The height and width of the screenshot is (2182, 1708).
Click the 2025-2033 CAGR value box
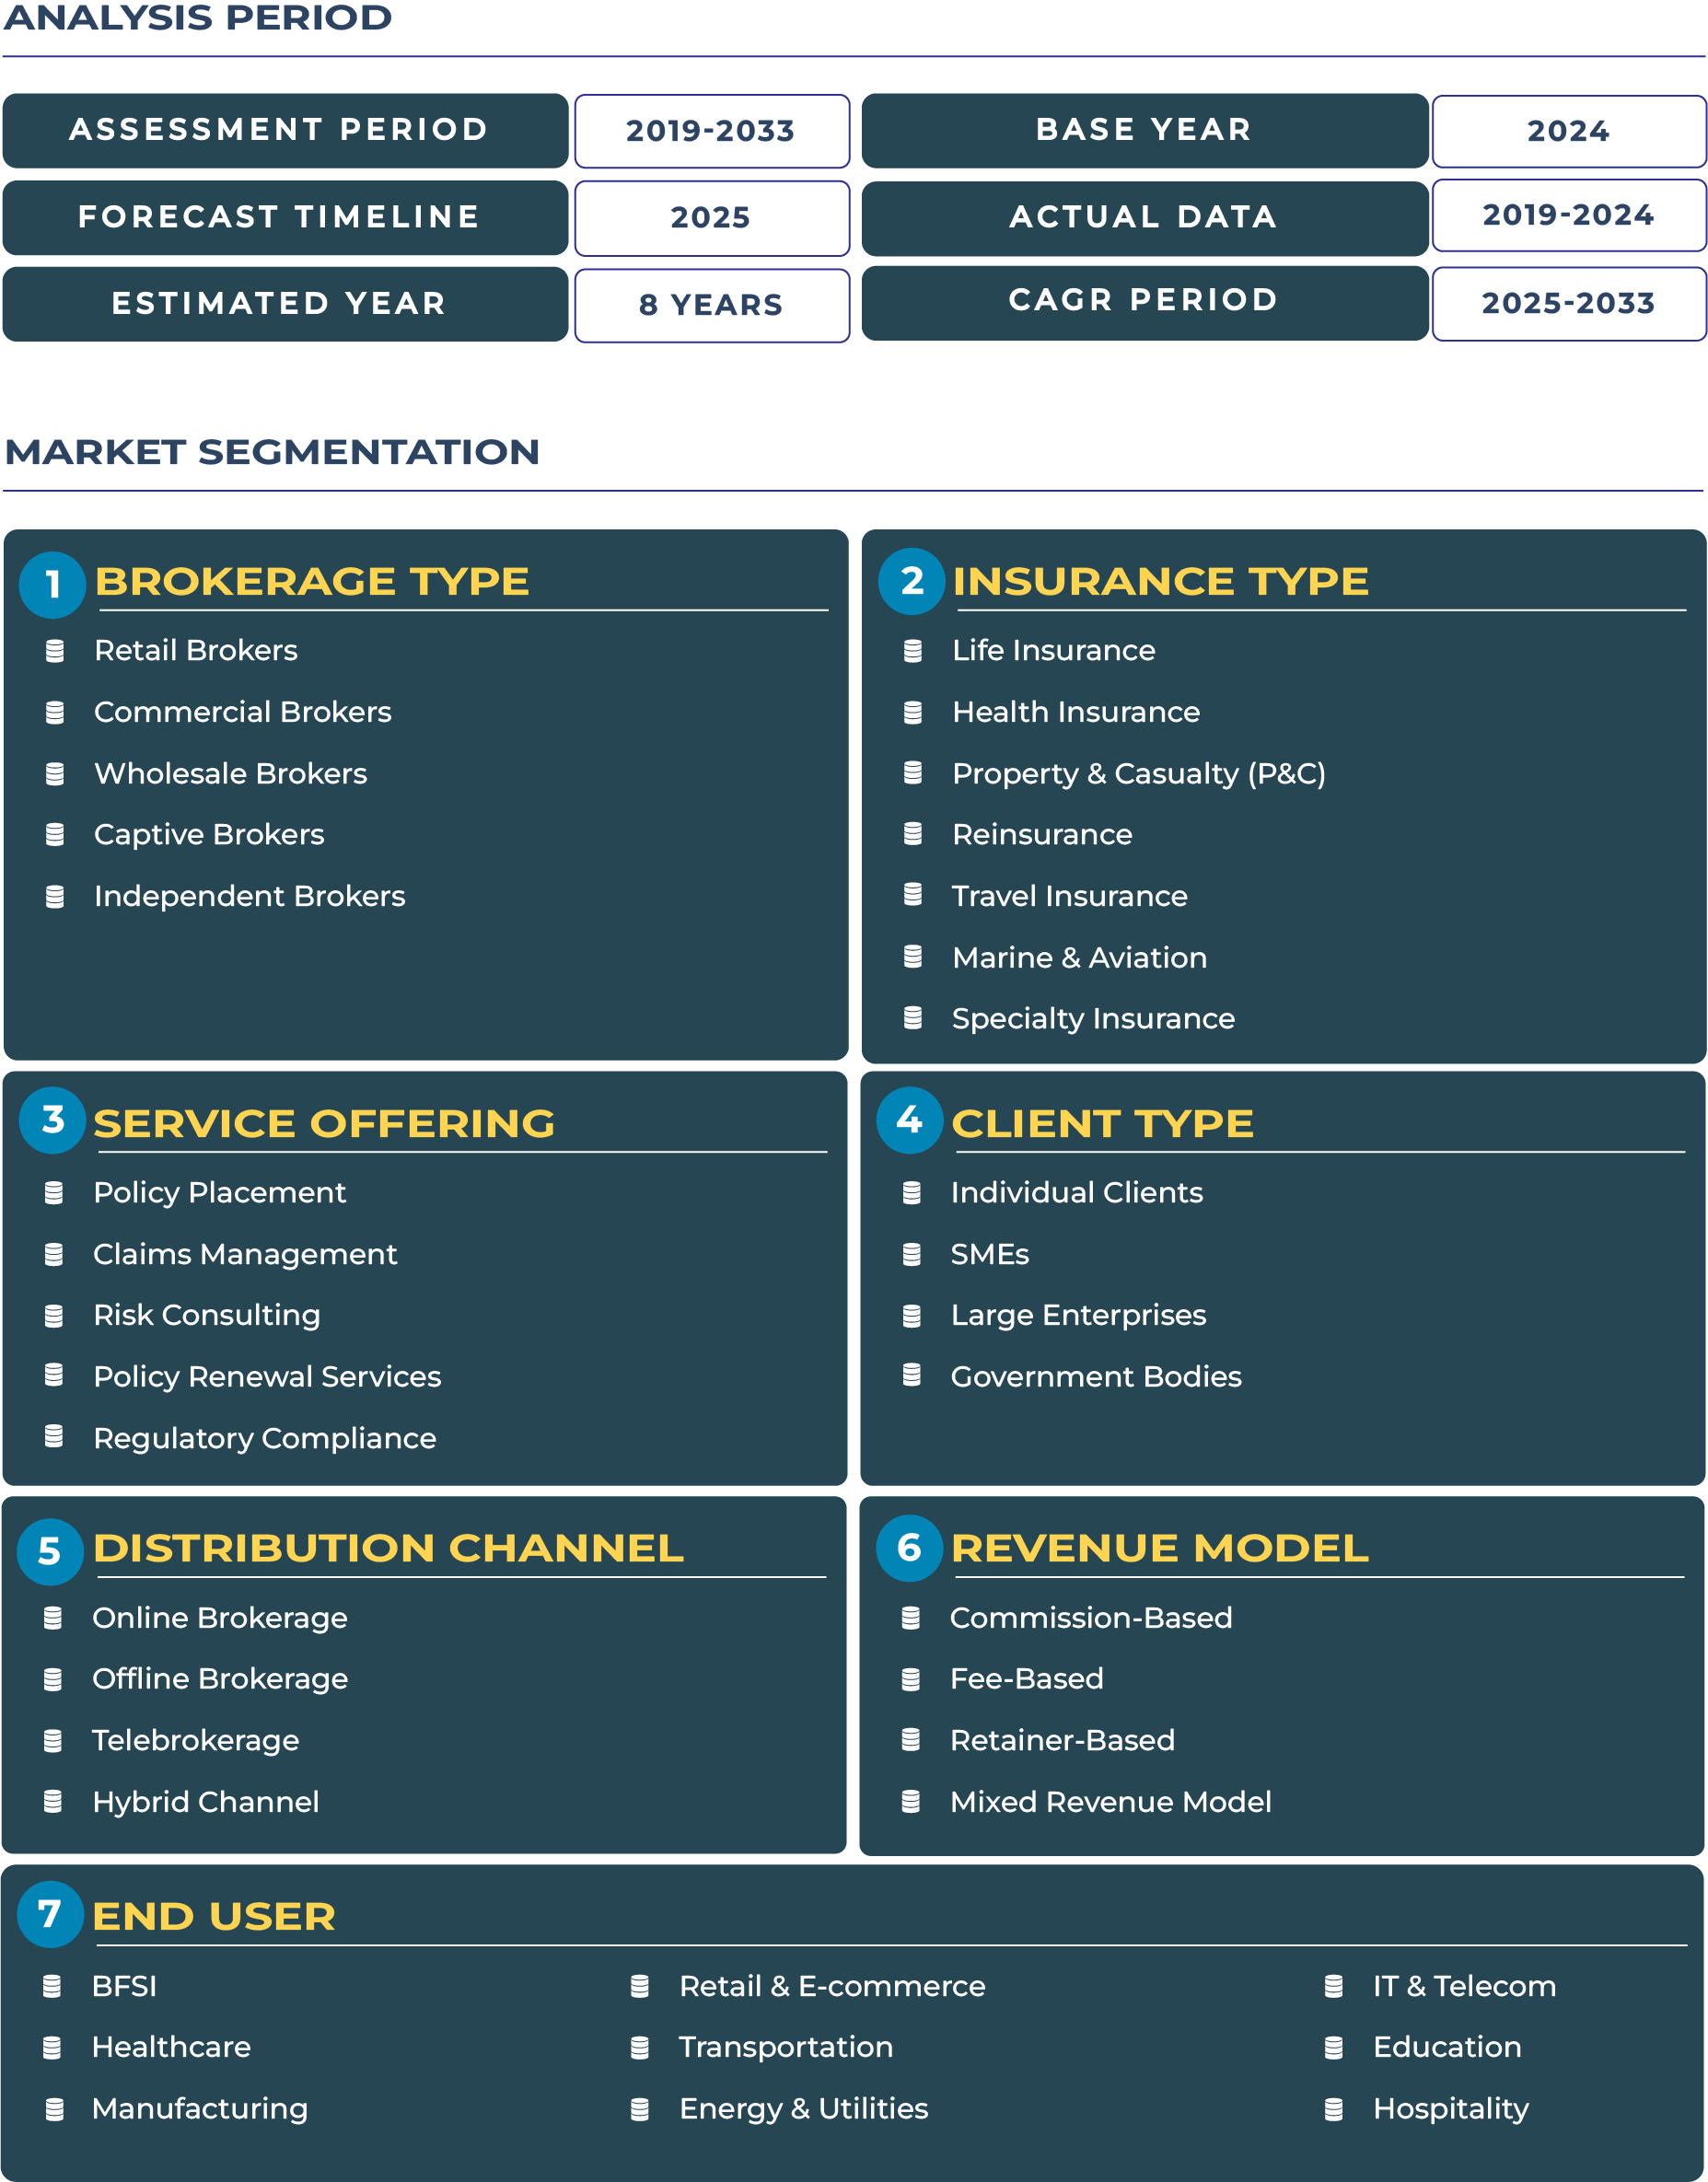tap(1569, 304)
